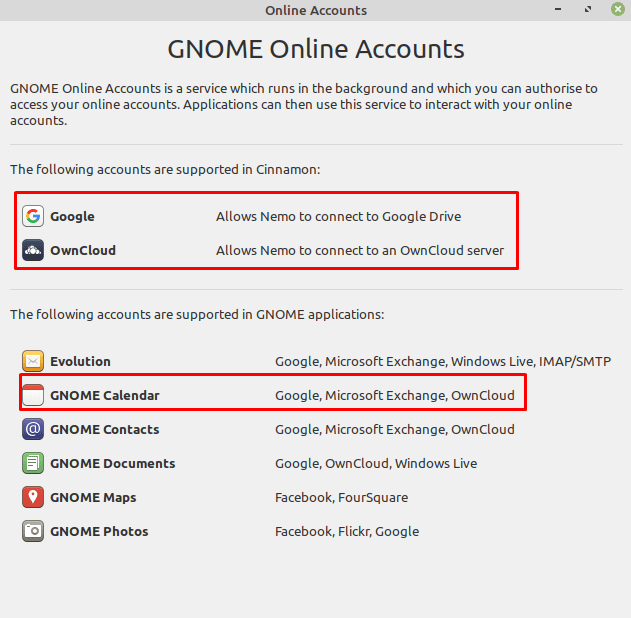Close the Online Accounts window
Viewport: 631px width, 618px height.
[x=618, y=9]
